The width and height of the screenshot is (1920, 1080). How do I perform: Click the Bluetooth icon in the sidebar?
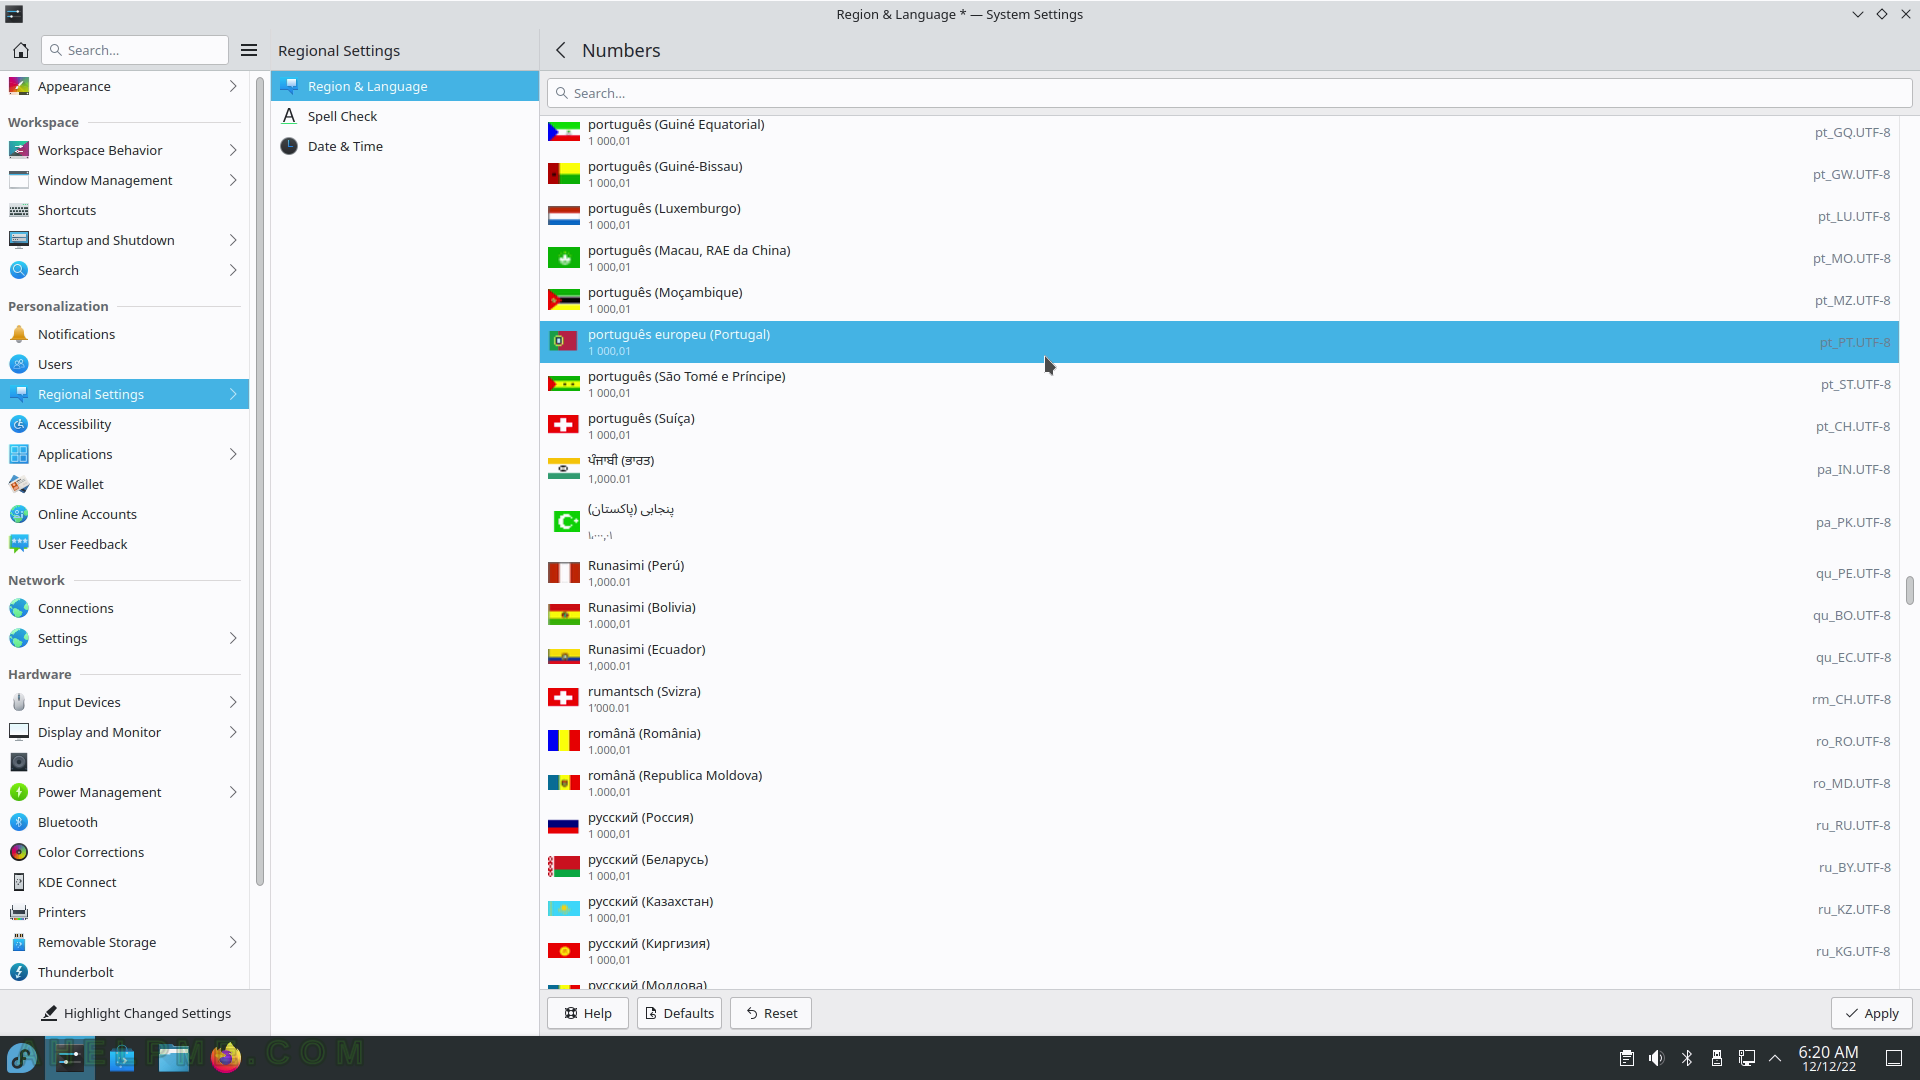click(x=19, y=822)
